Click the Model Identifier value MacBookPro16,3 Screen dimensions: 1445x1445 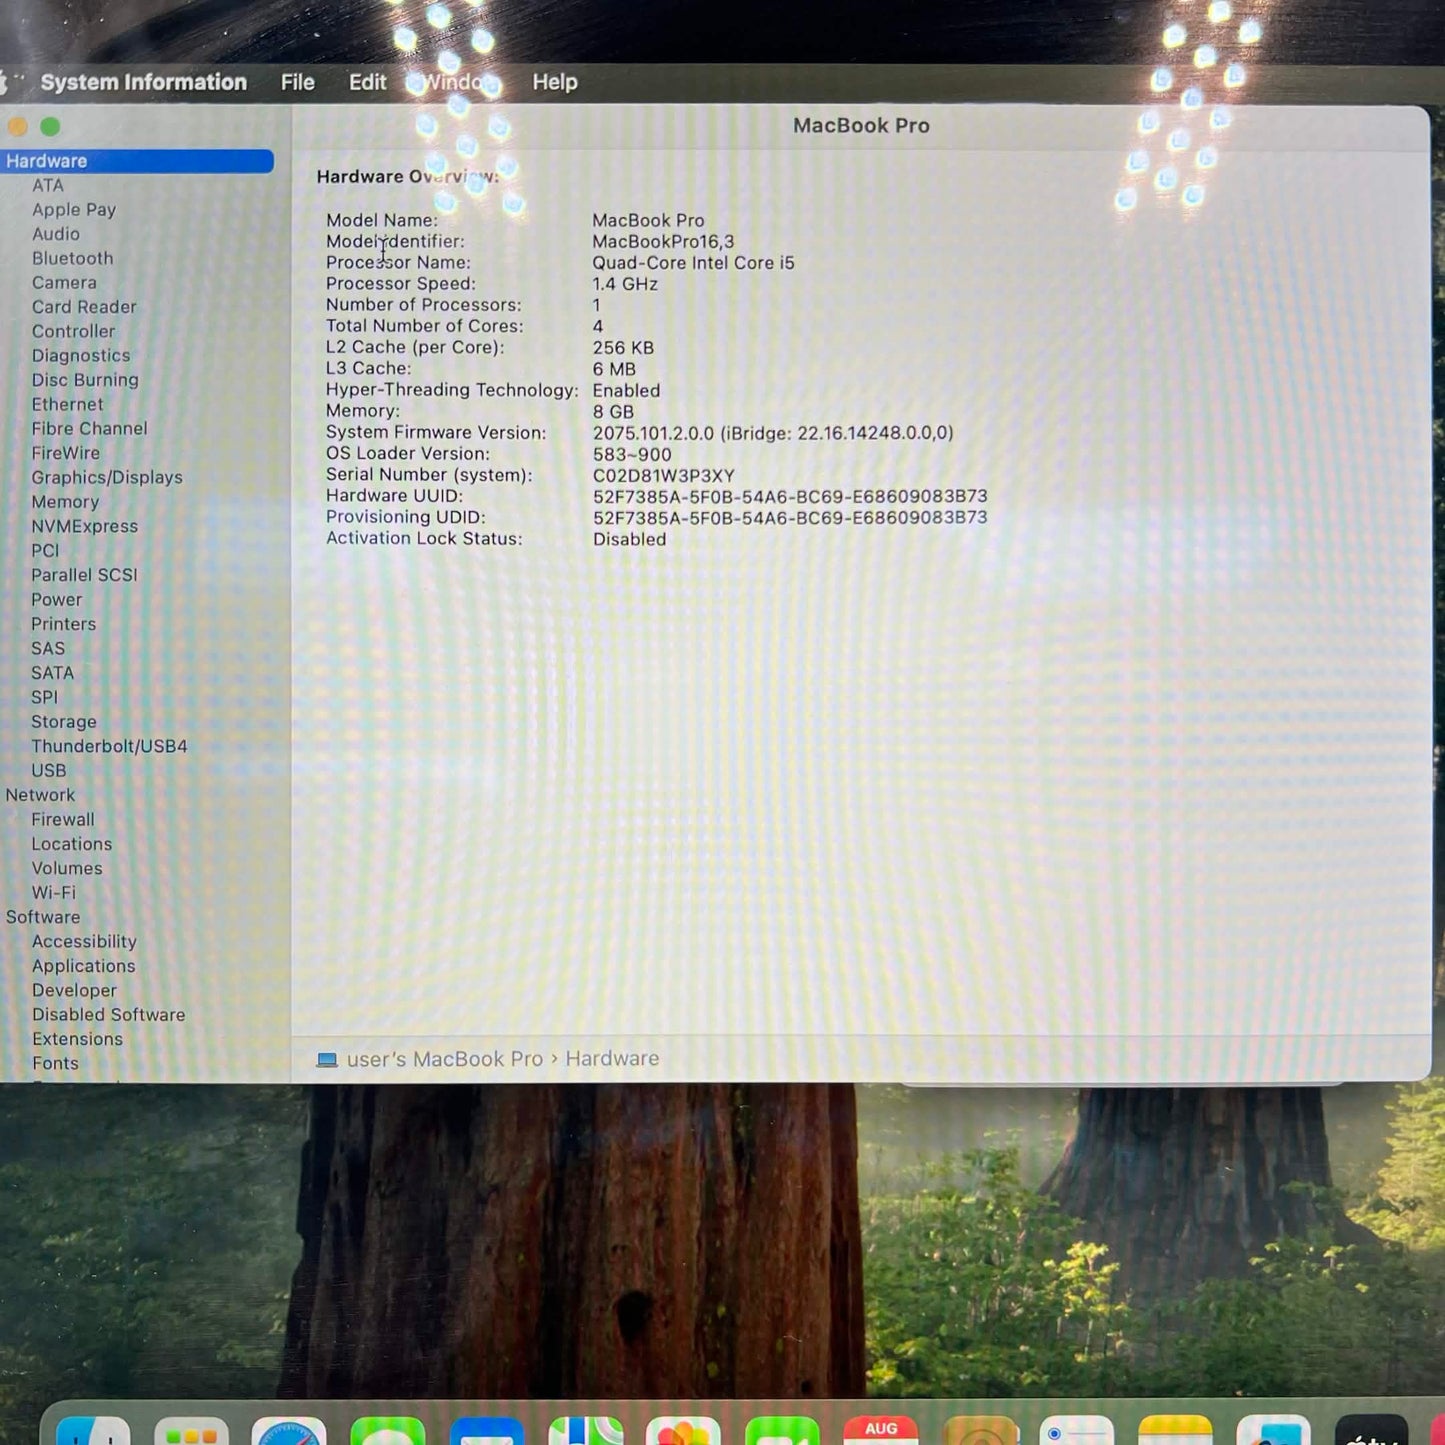coord(663,242)
